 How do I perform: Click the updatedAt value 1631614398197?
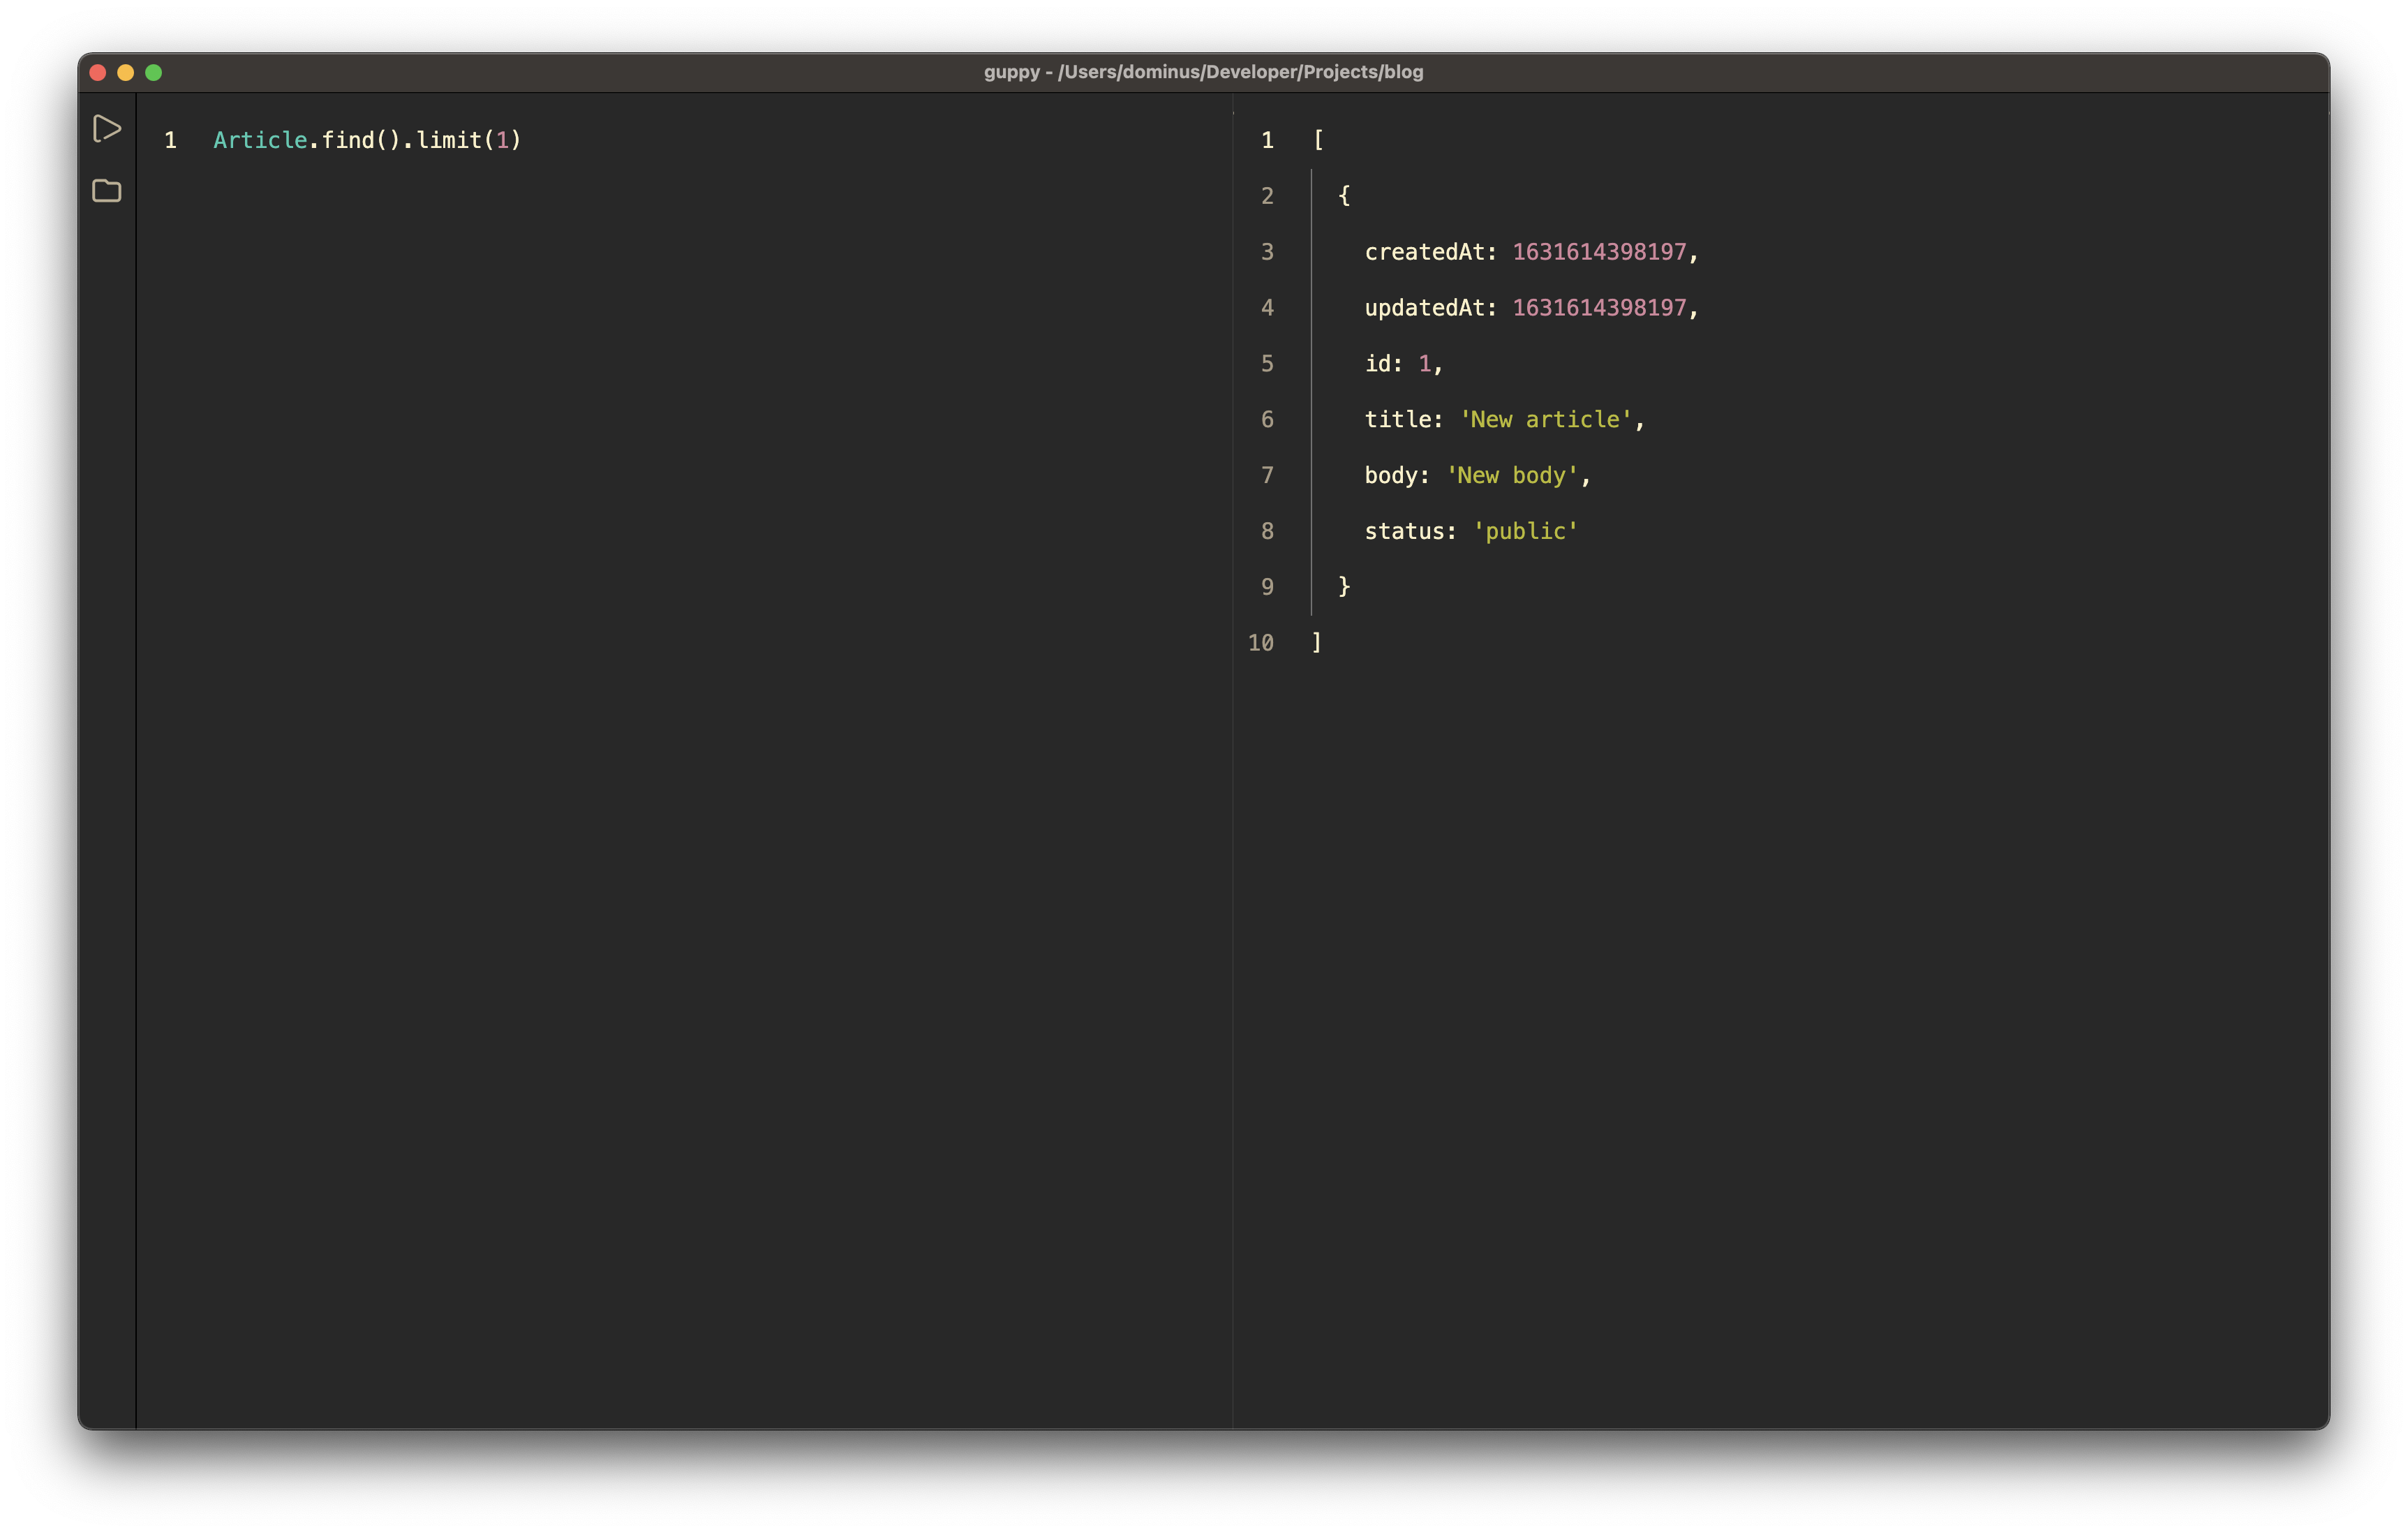(1599, 308)
